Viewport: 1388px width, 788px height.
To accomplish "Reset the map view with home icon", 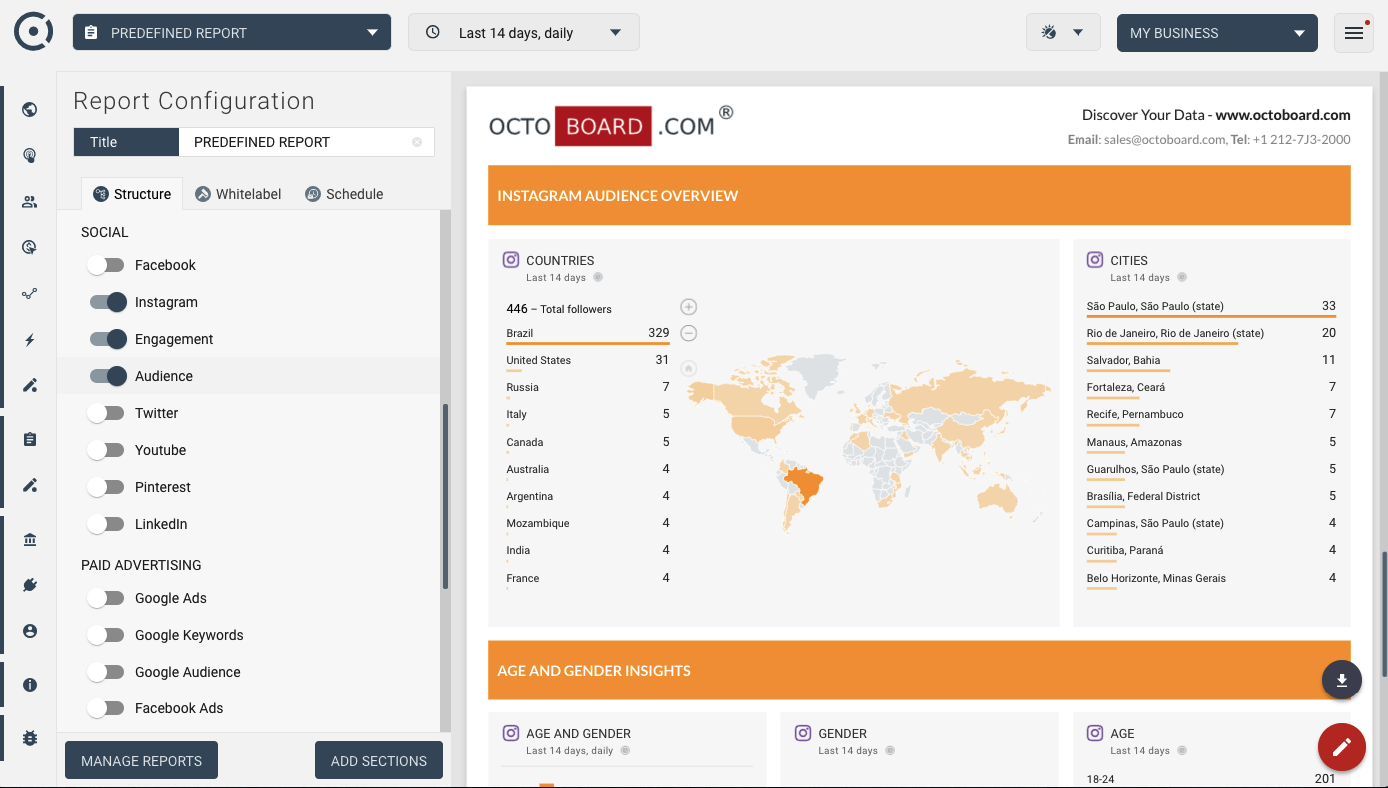I will click(688, 368).
